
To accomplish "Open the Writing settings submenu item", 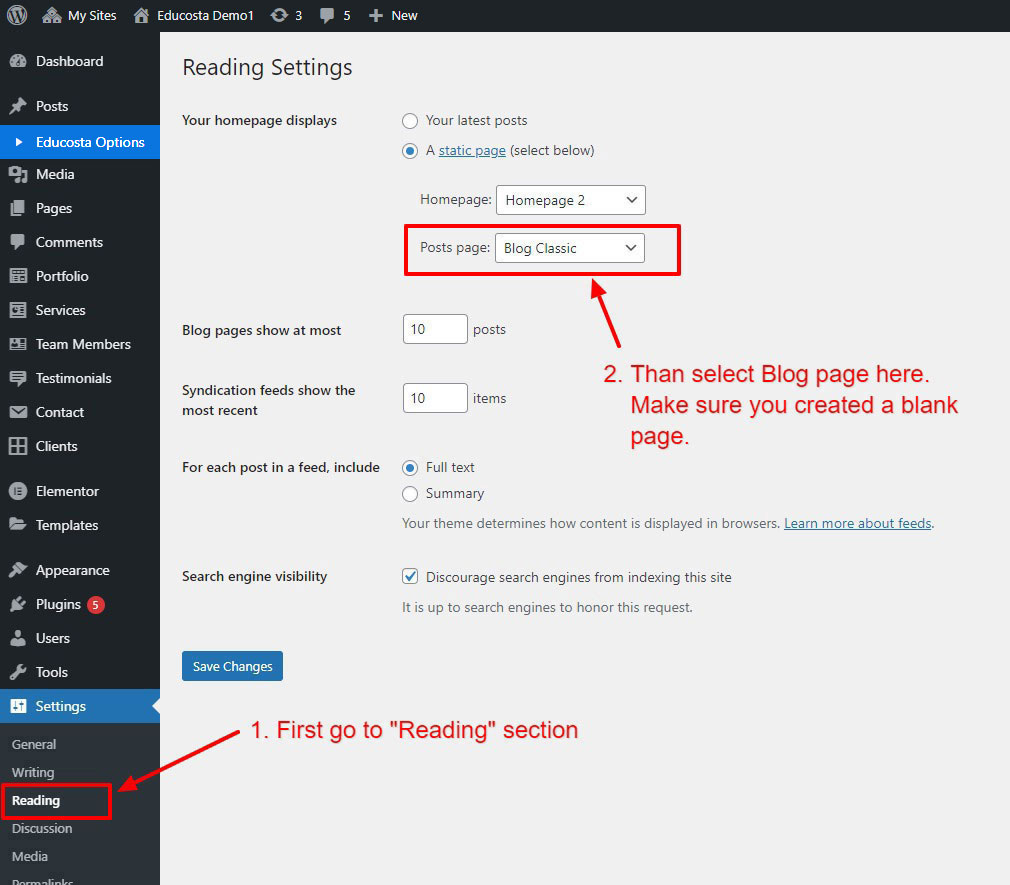I will pyautogui.click(x=33, y=772).
